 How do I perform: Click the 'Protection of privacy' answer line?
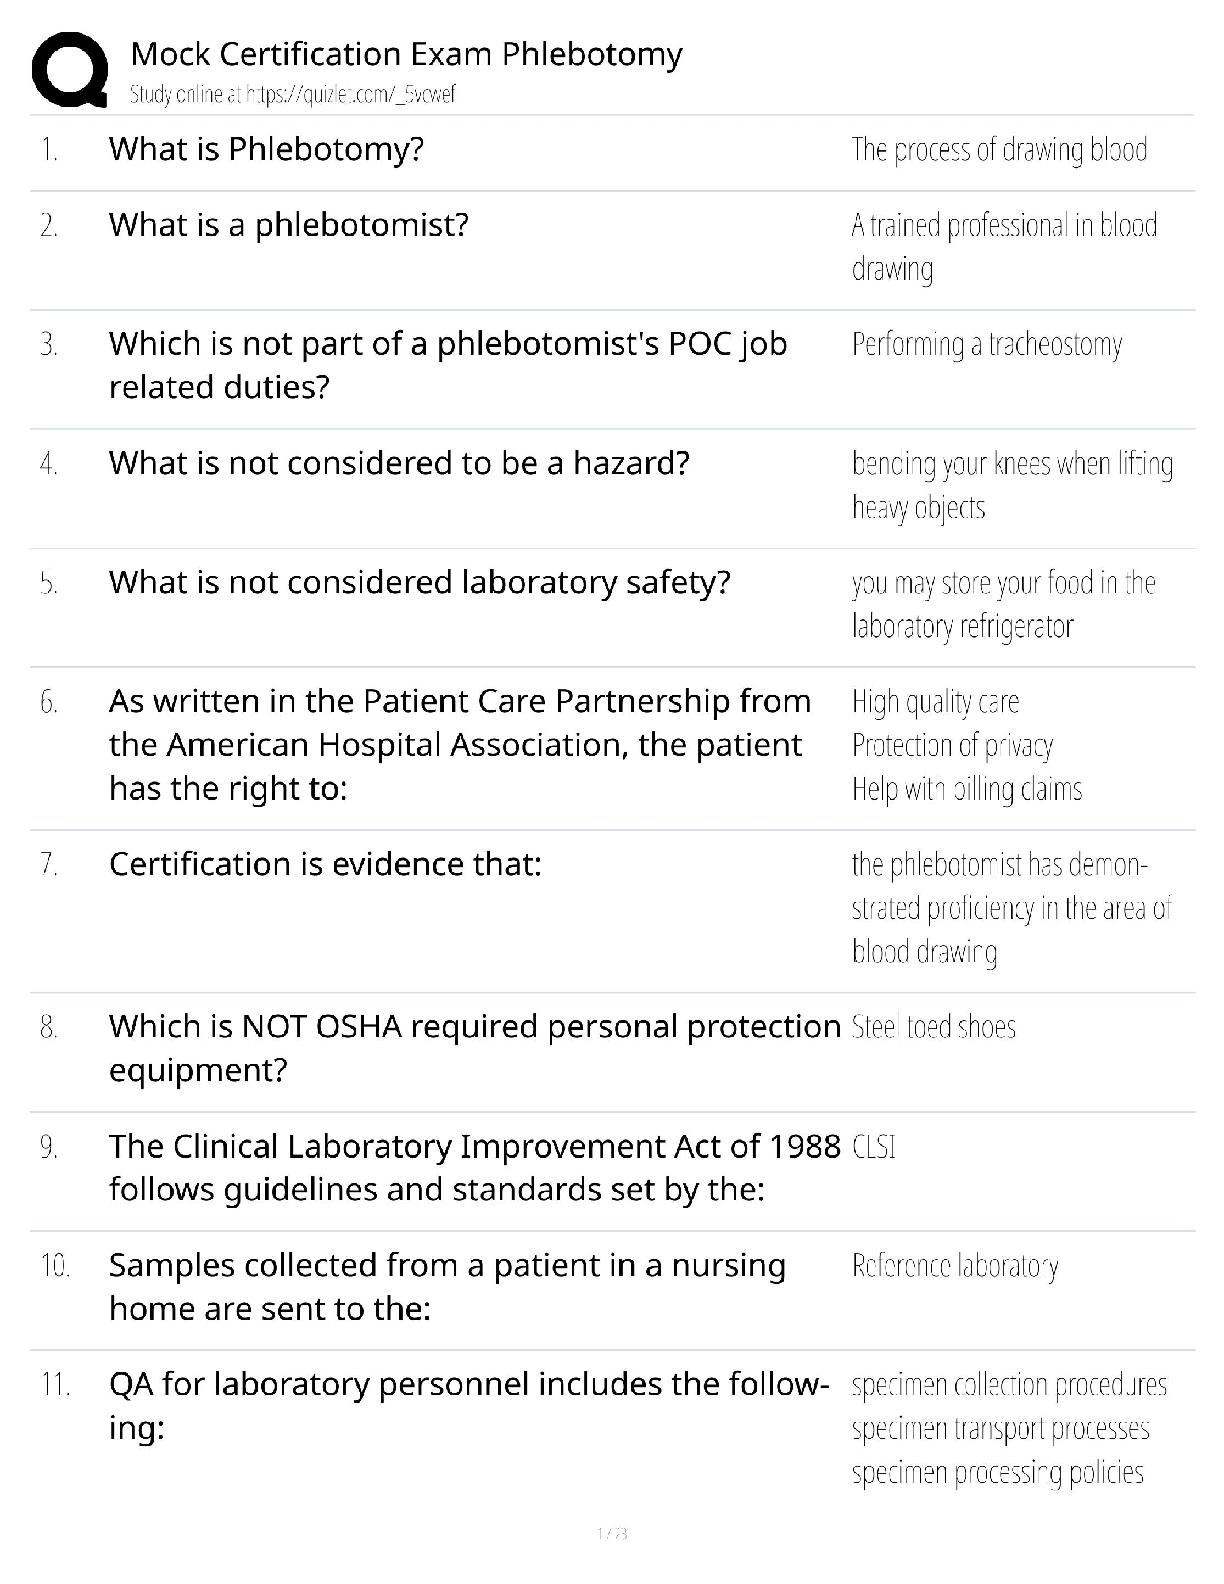952,745
